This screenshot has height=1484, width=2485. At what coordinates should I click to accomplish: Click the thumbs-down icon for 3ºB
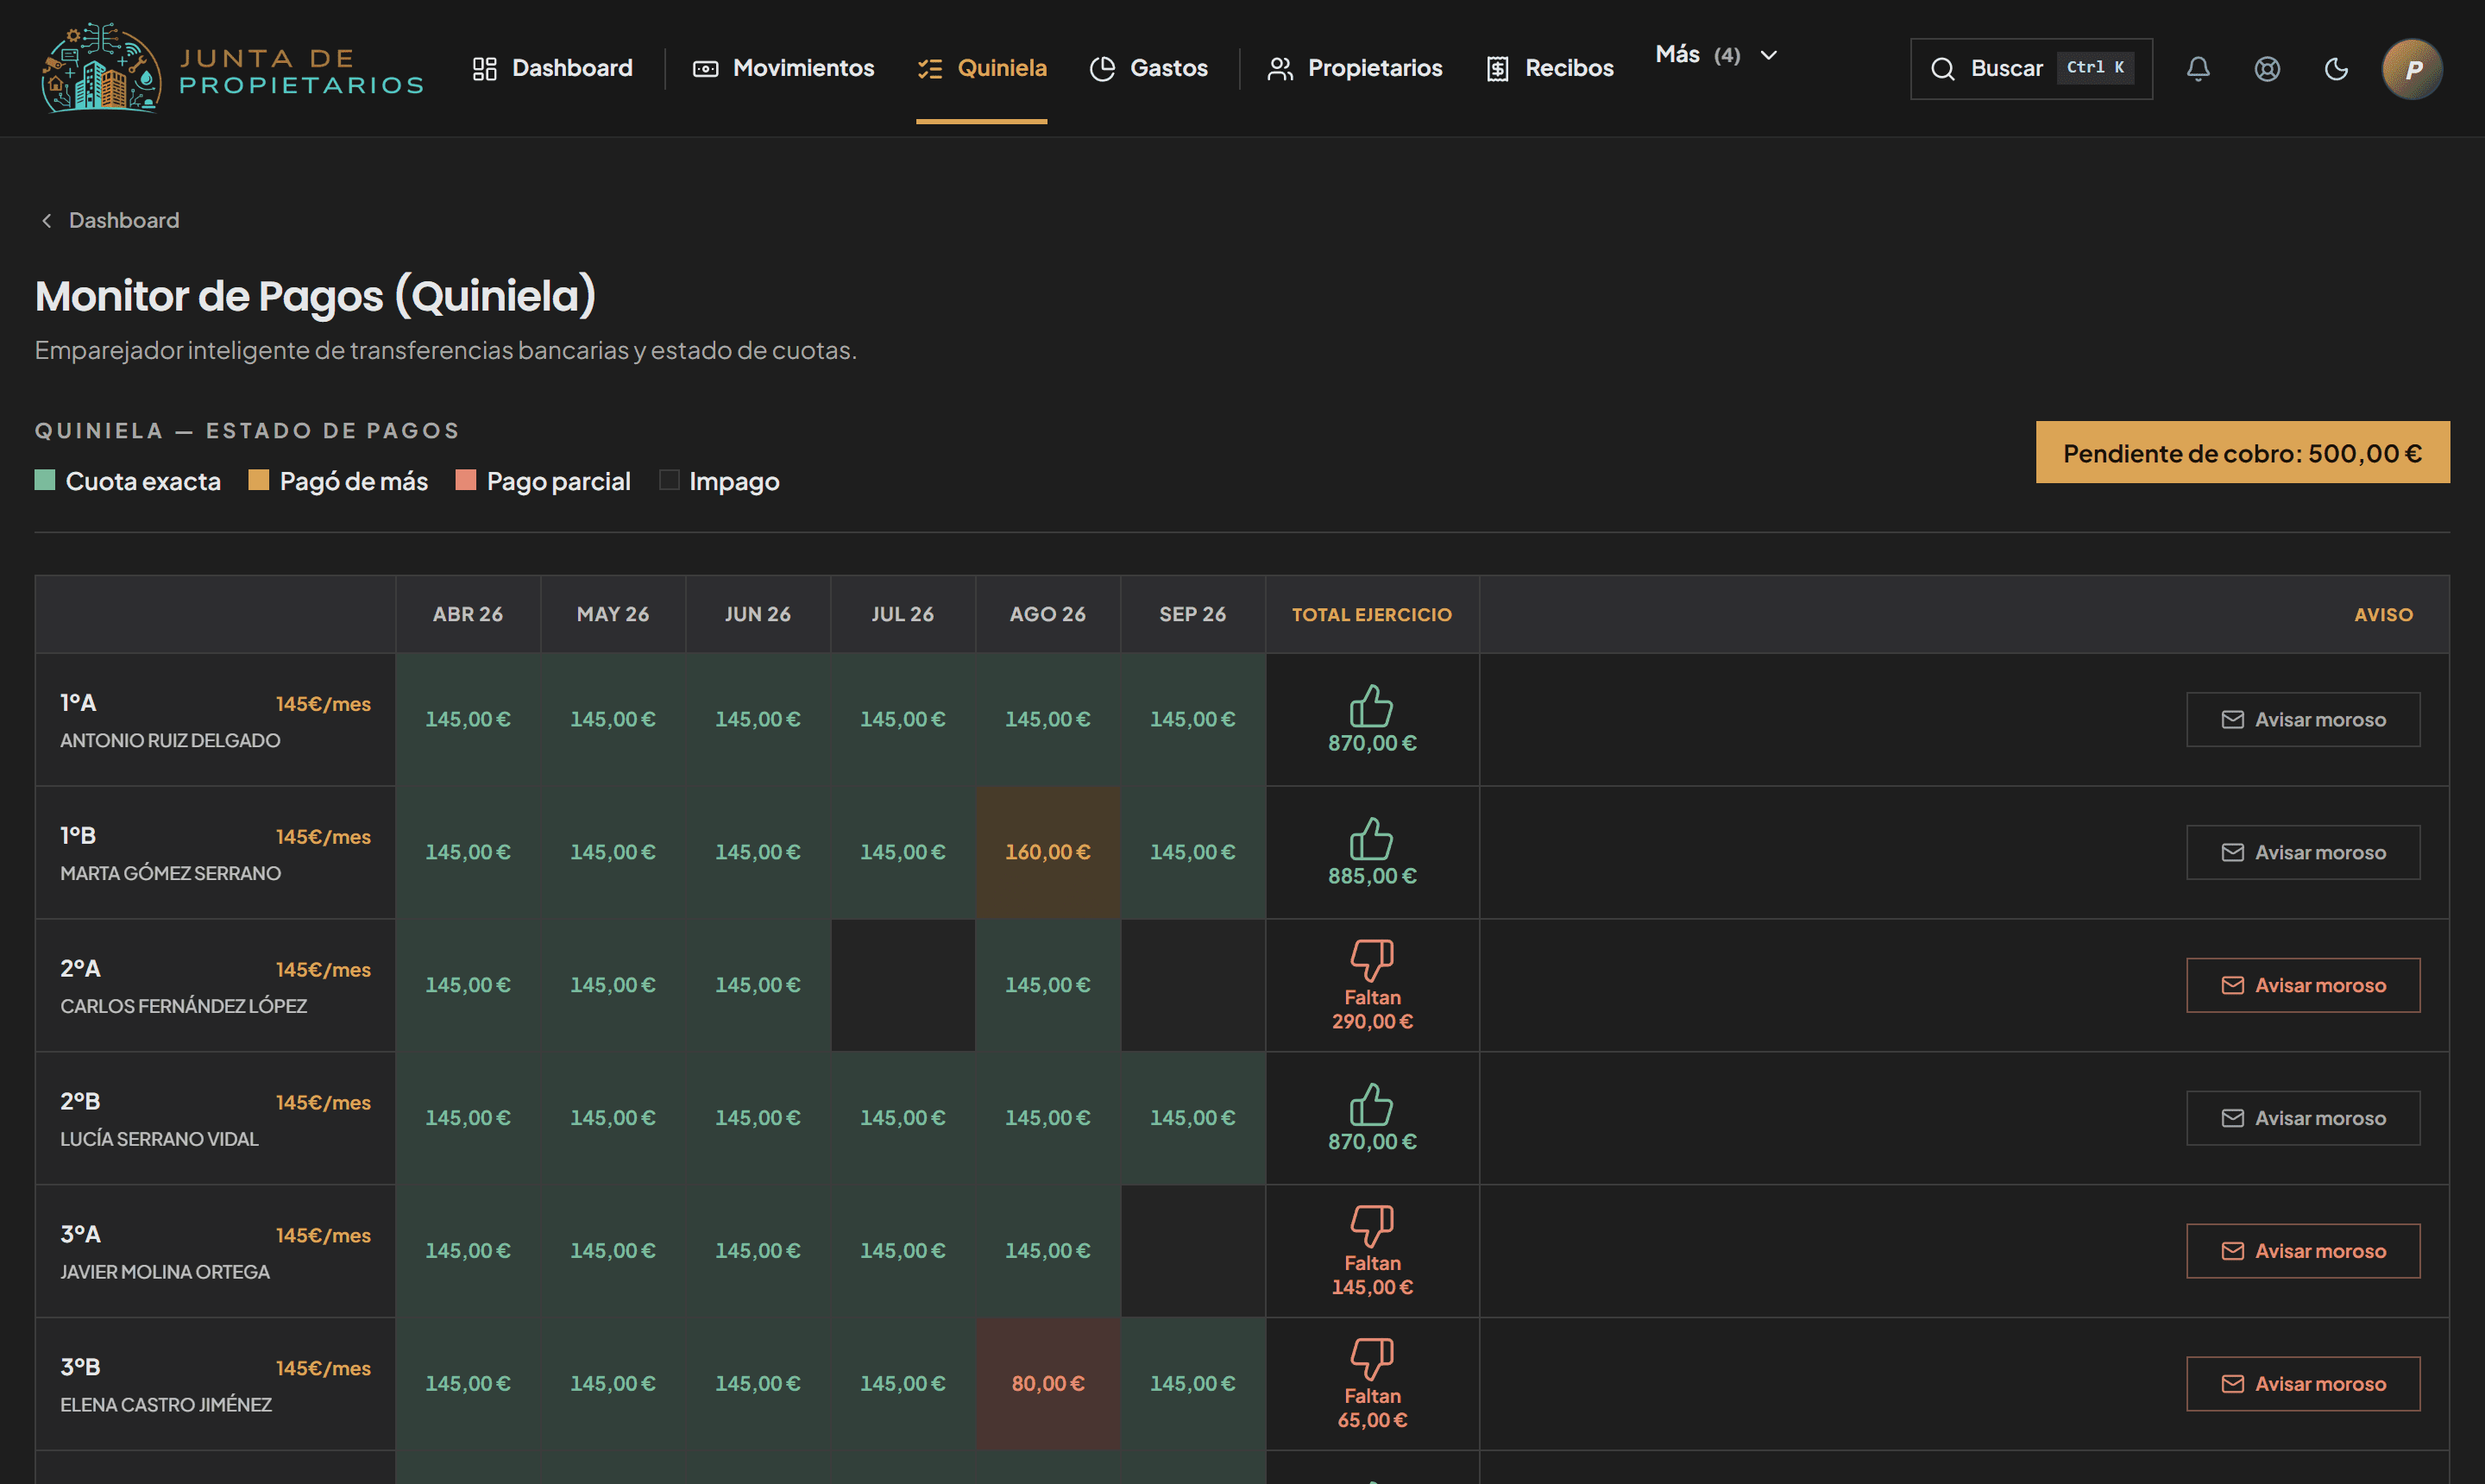coord(1371,1359)
